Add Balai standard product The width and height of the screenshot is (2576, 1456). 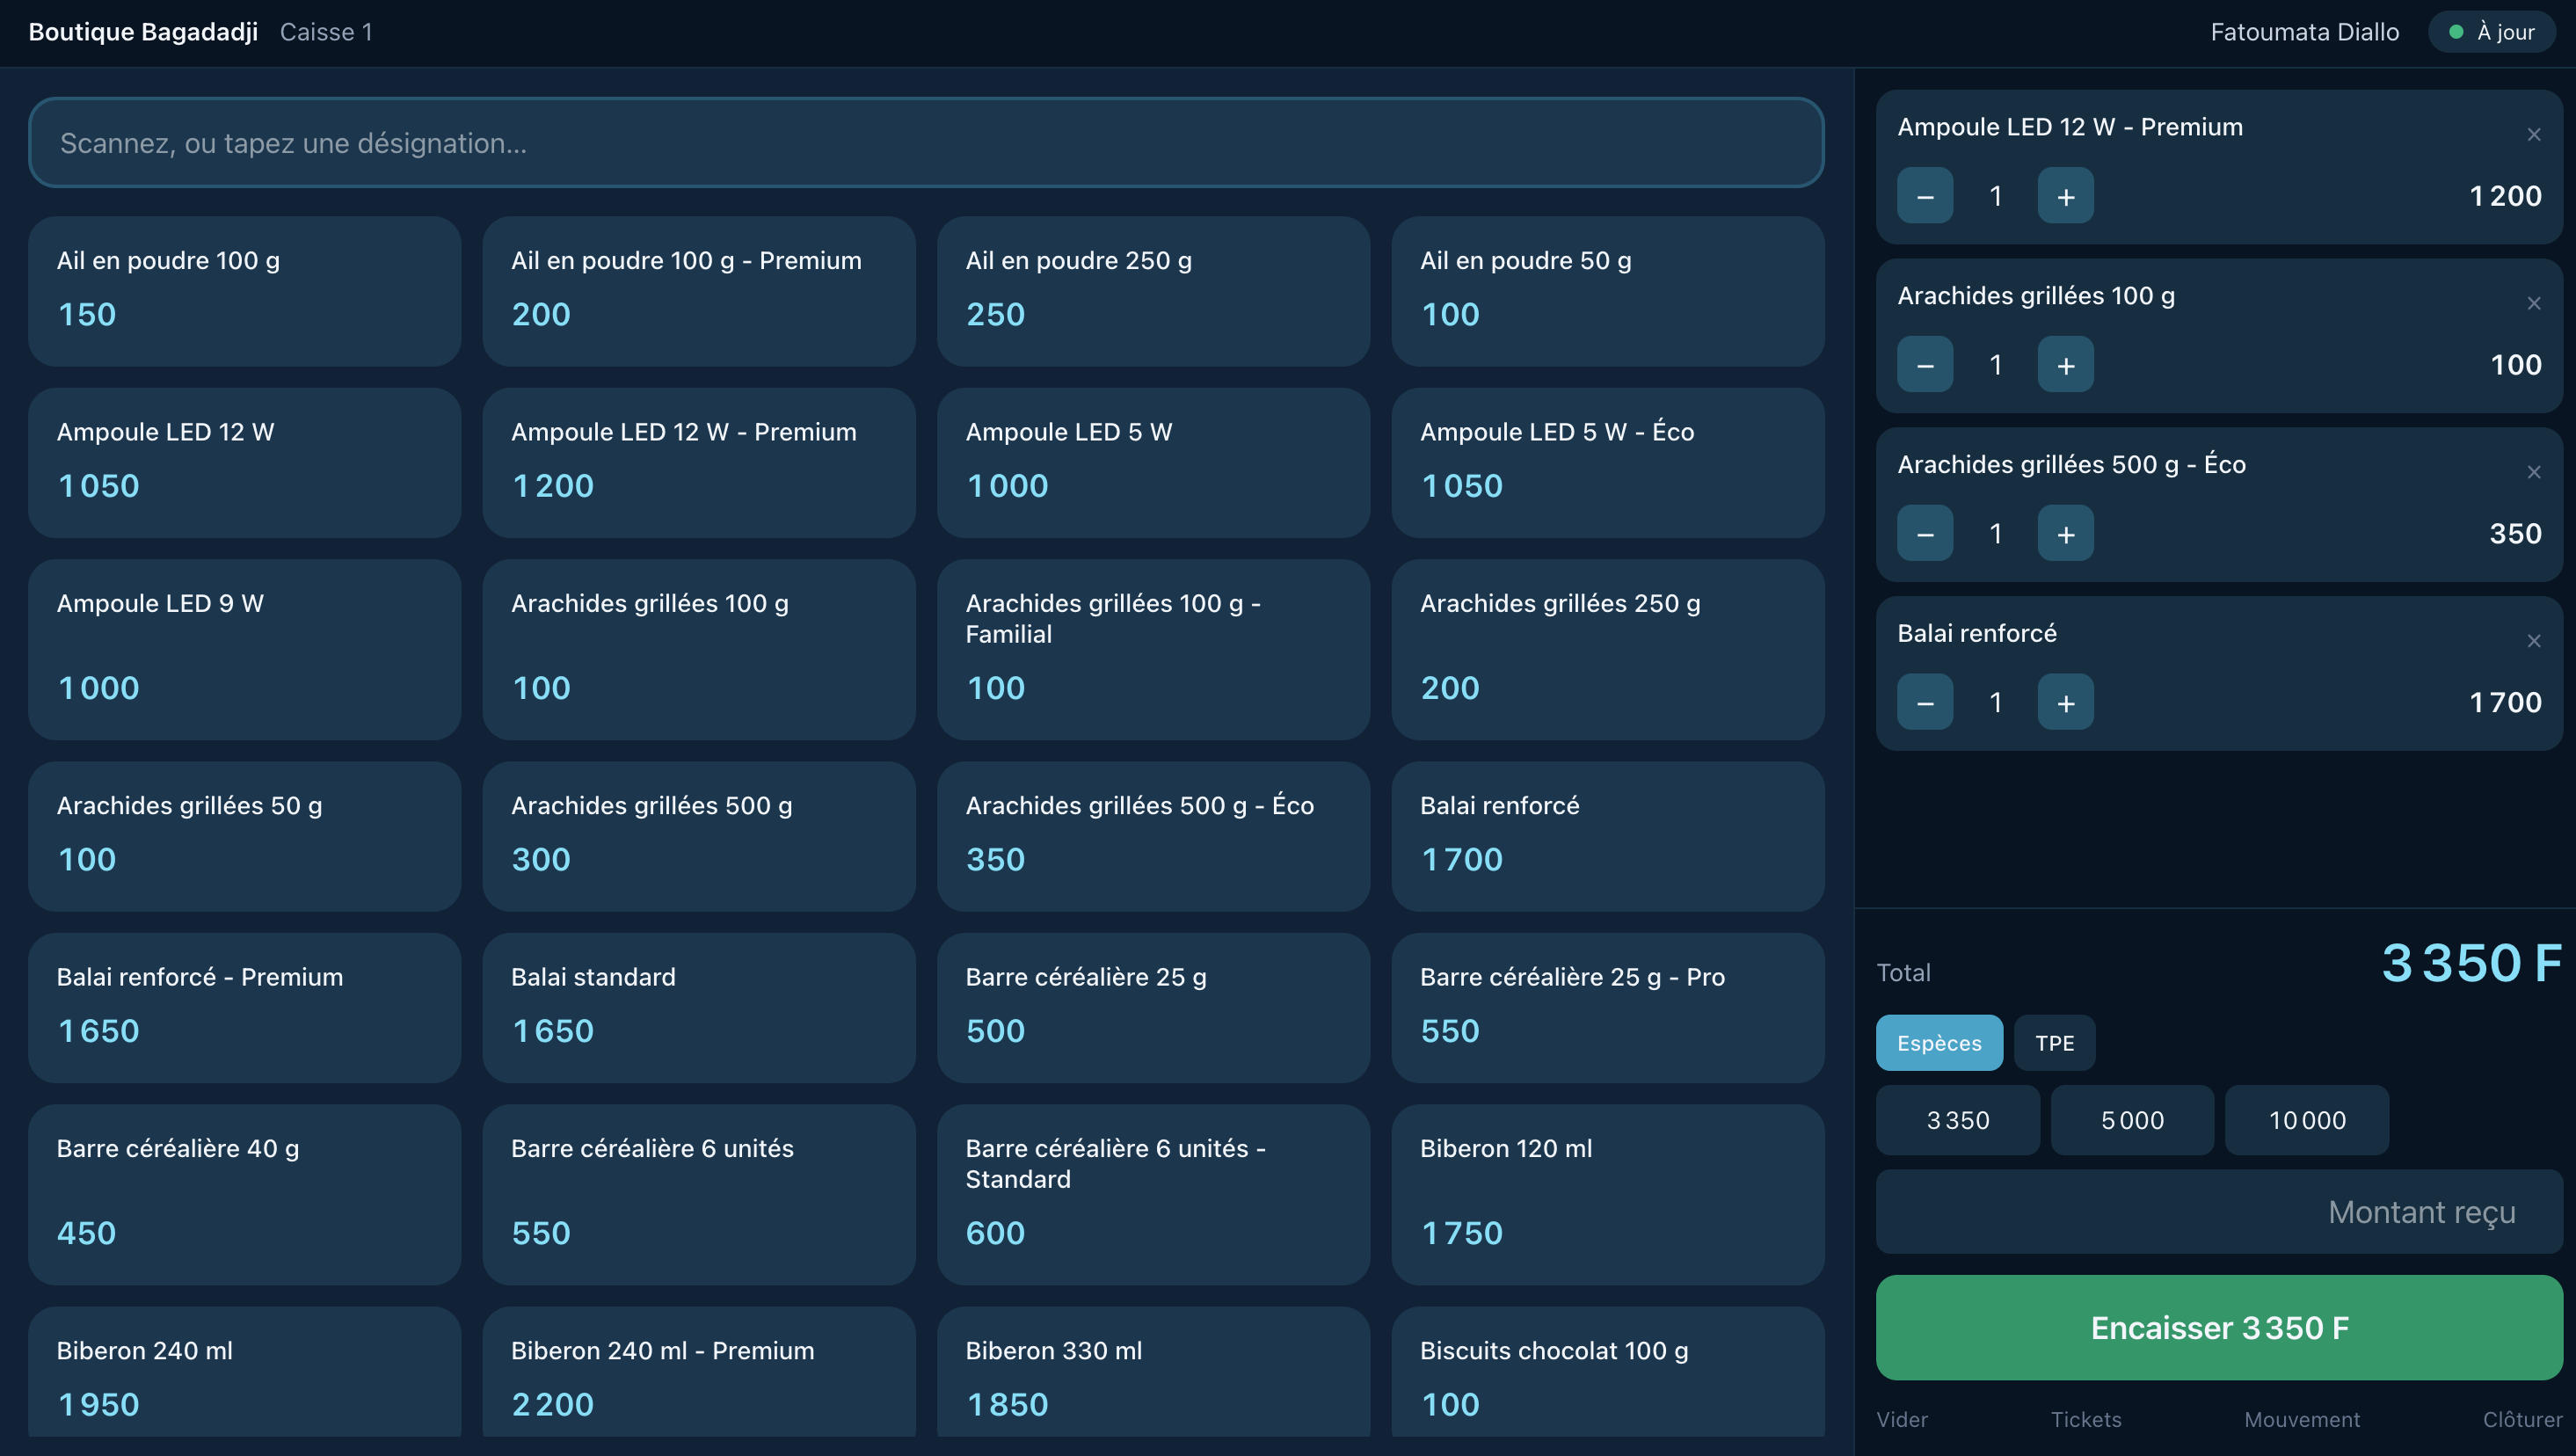[x=698, y=1008]
